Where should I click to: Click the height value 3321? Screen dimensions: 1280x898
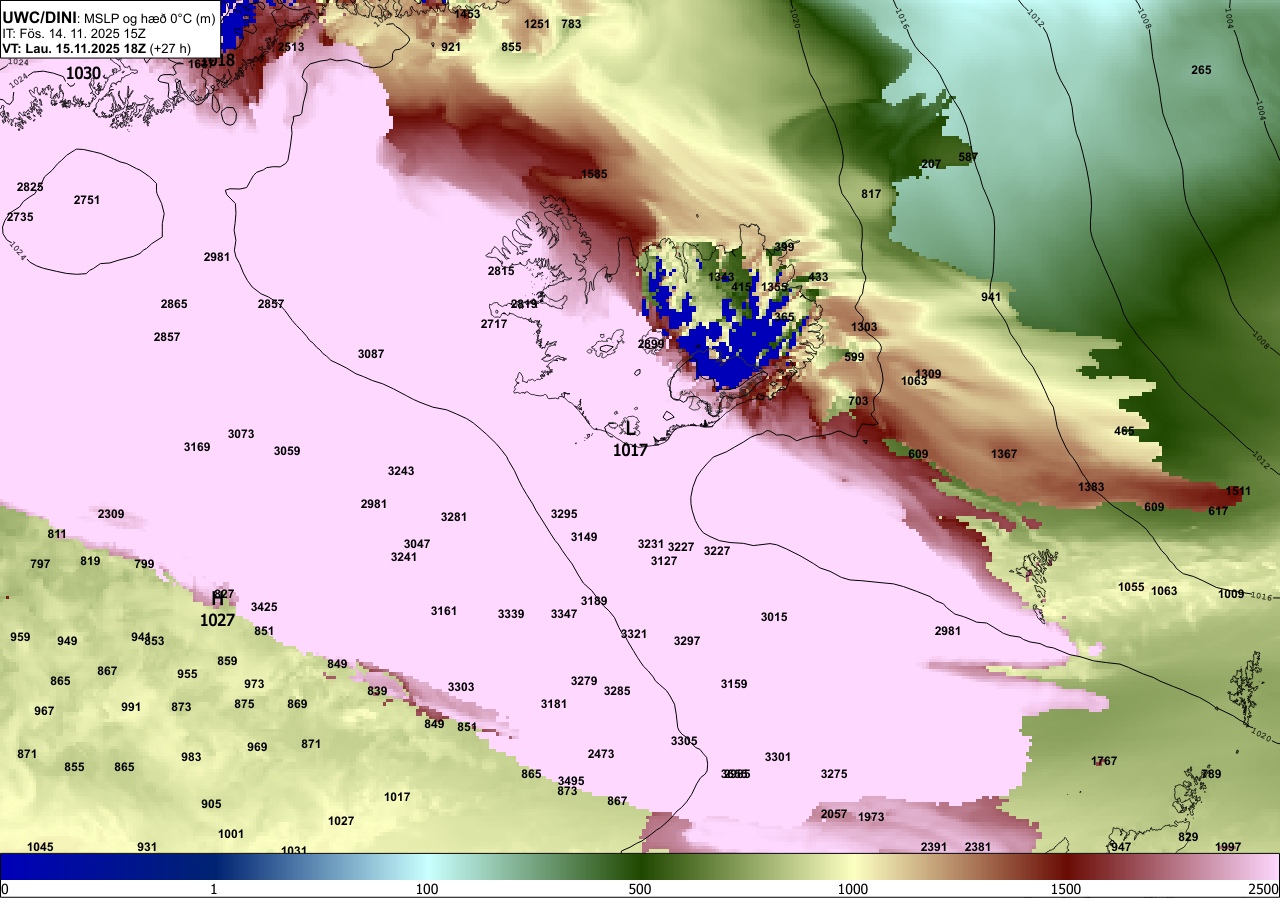click(x=634, y=634)
